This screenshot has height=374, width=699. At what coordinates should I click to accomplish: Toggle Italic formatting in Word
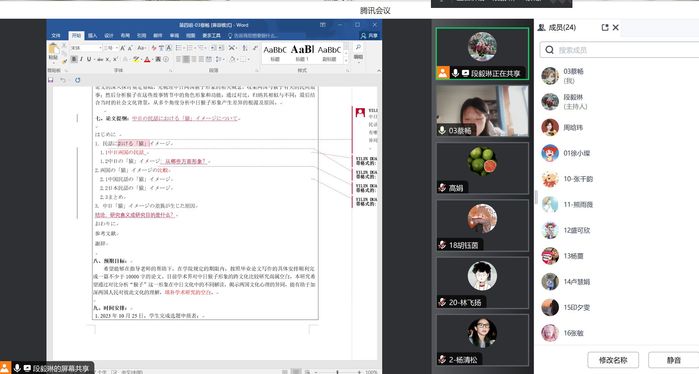tap(81, 59)
